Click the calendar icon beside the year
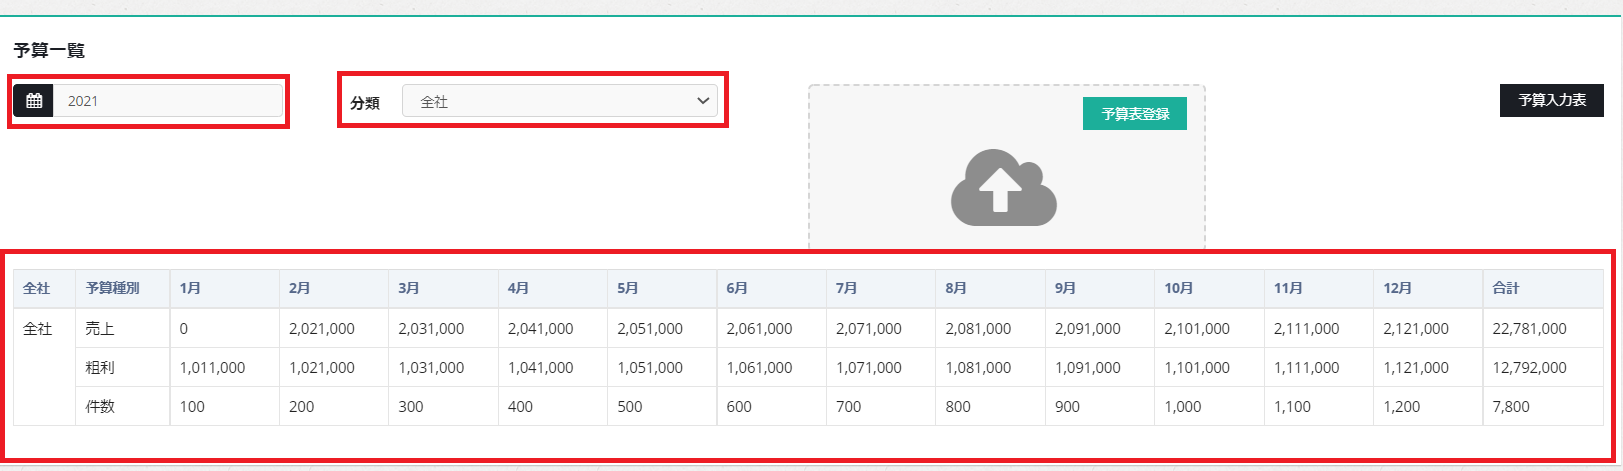 pos(34,101)
